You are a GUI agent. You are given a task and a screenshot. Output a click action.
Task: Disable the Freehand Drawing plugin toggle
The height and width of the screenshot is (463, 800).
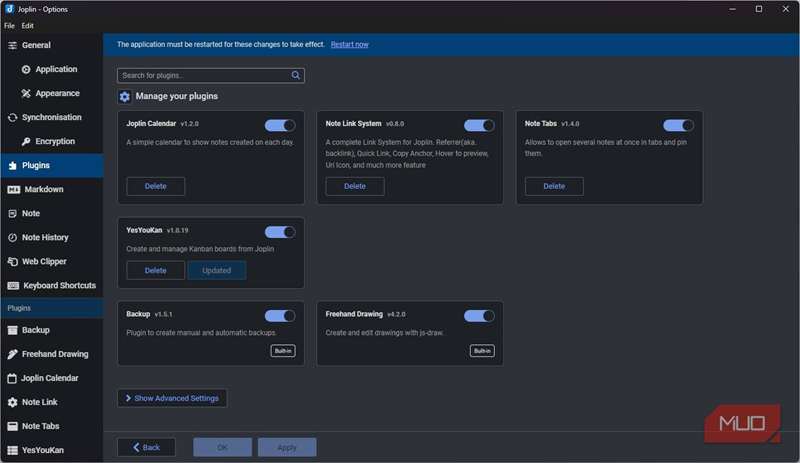pyautogui.click(x=479, y=316)
